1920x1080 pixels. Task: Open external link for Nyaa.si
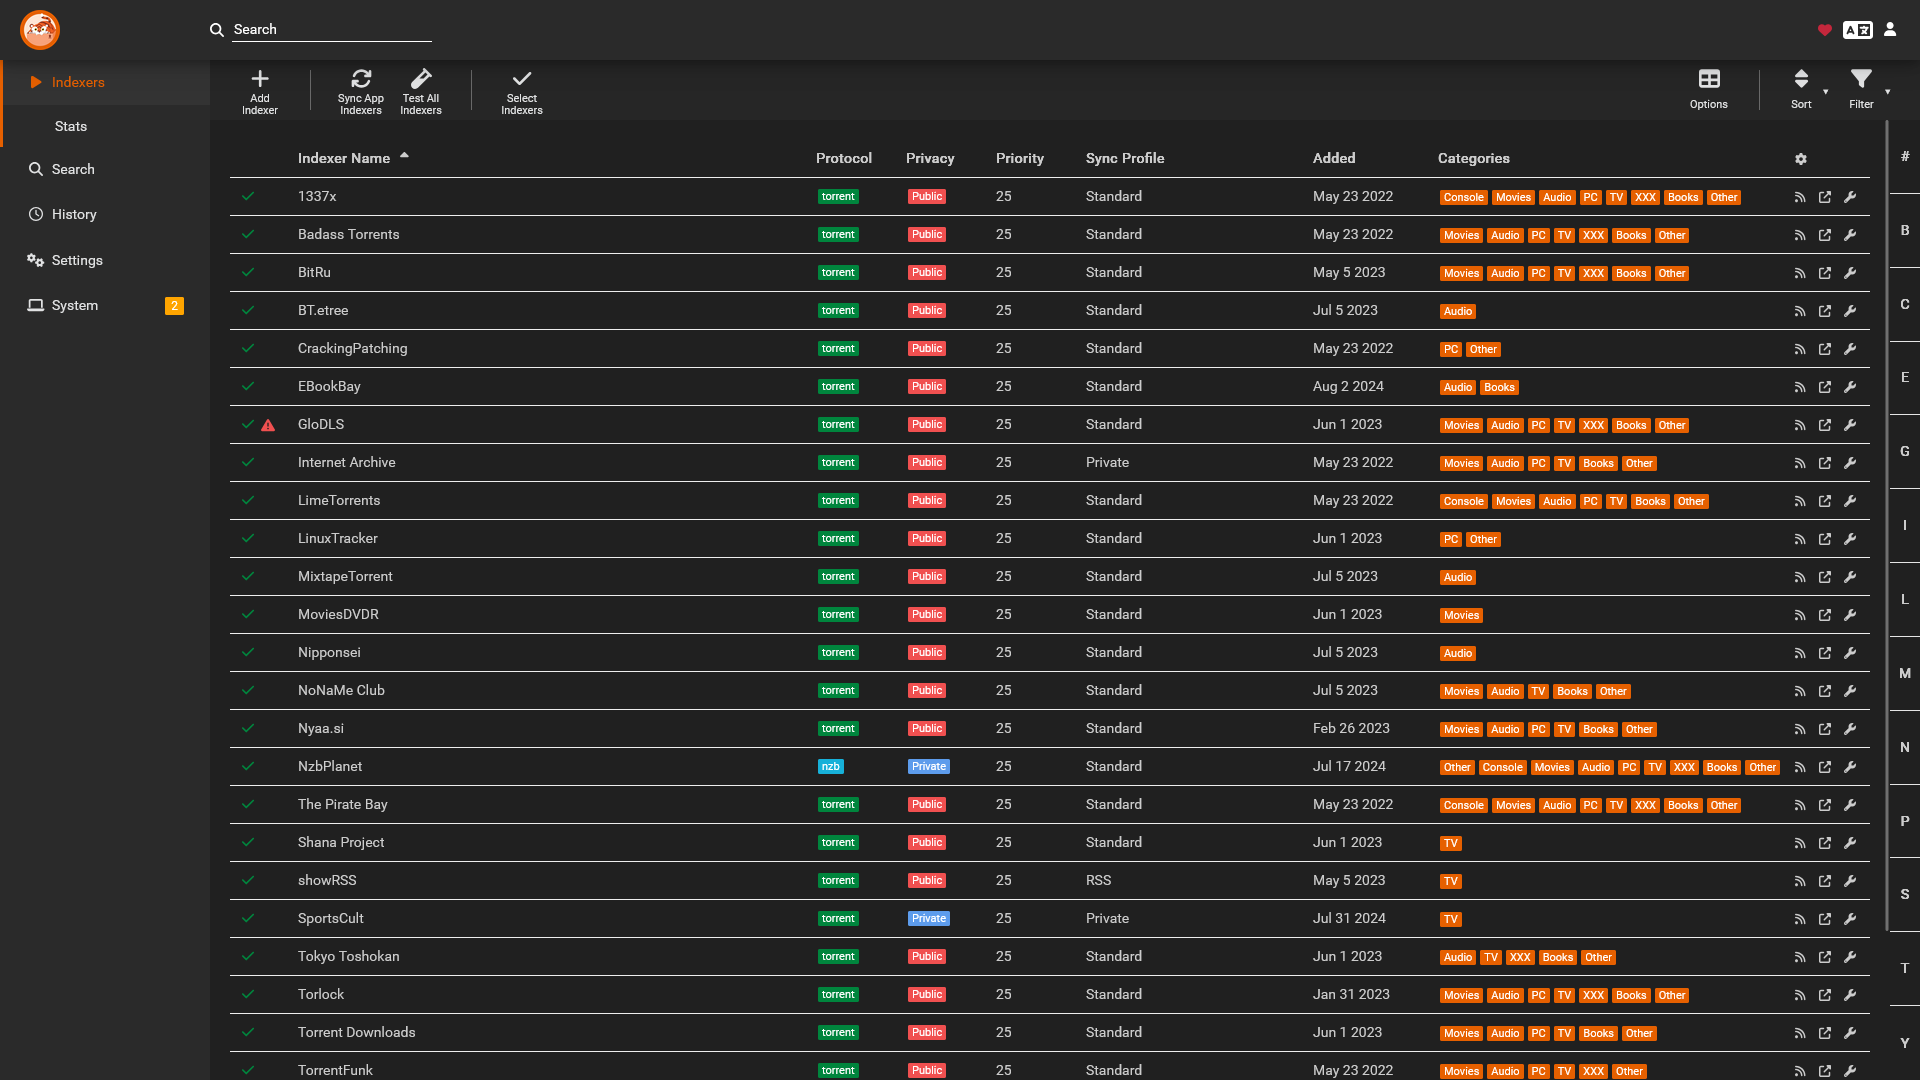click(x=1825, y=729)
